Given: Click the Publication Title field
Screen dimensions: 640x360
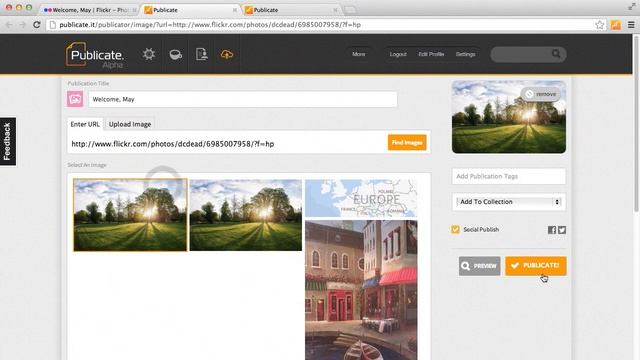Looking at the screenshot, I should (243, 99).
